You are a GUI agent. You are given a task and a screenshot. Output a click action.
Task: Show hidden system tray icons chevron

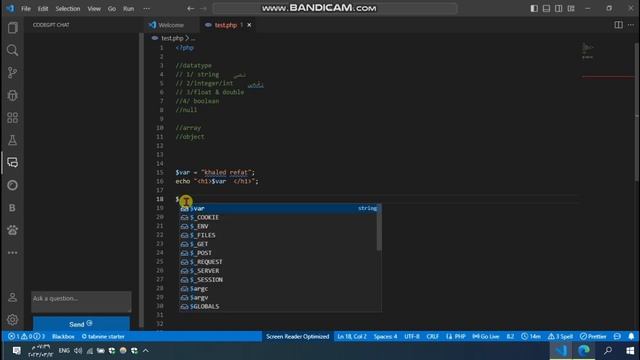(146, 351)
